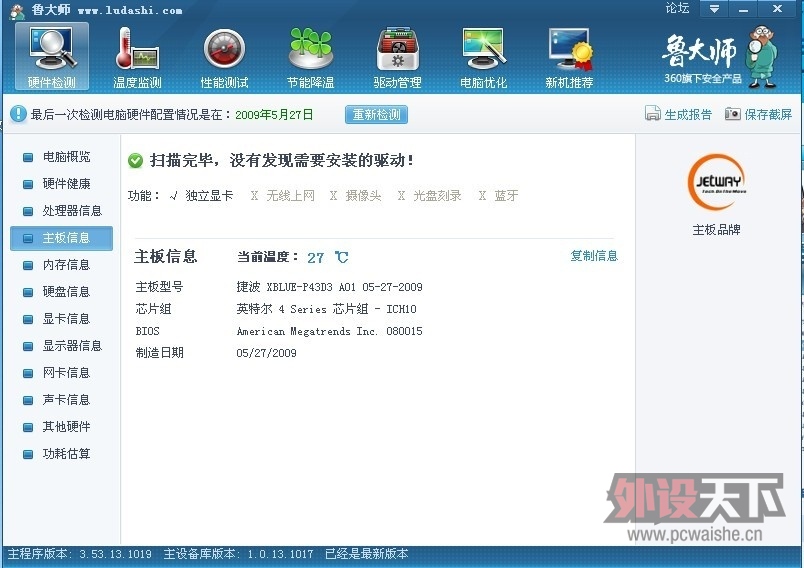This screenshot has width=804, height=568.
Task: Click the green scan complete checkmark icon
Action: click(135, 161)
